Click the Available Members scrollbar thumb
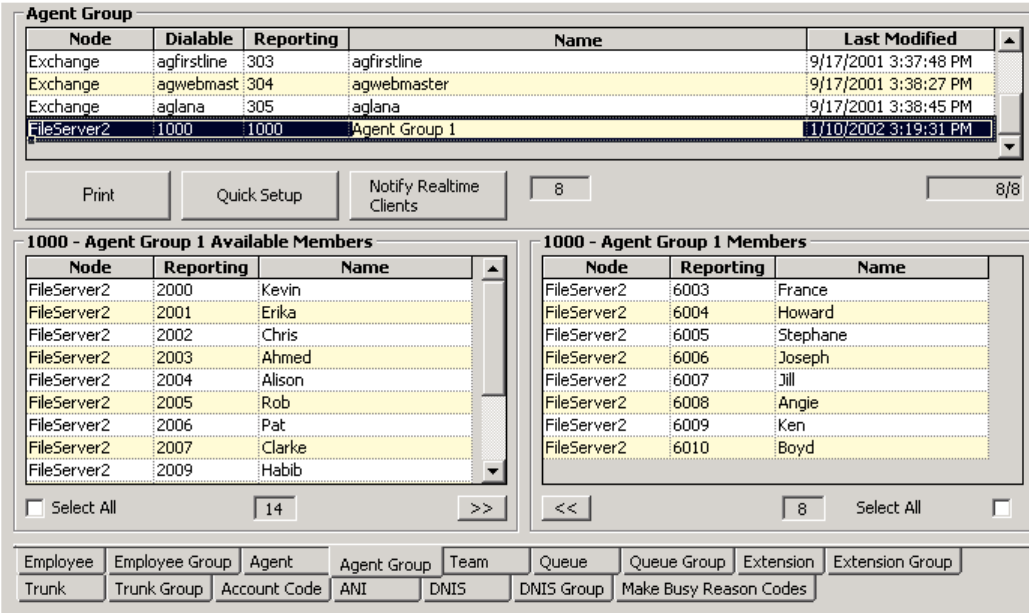Screen dimensions: 1029x613 [493, 338]
